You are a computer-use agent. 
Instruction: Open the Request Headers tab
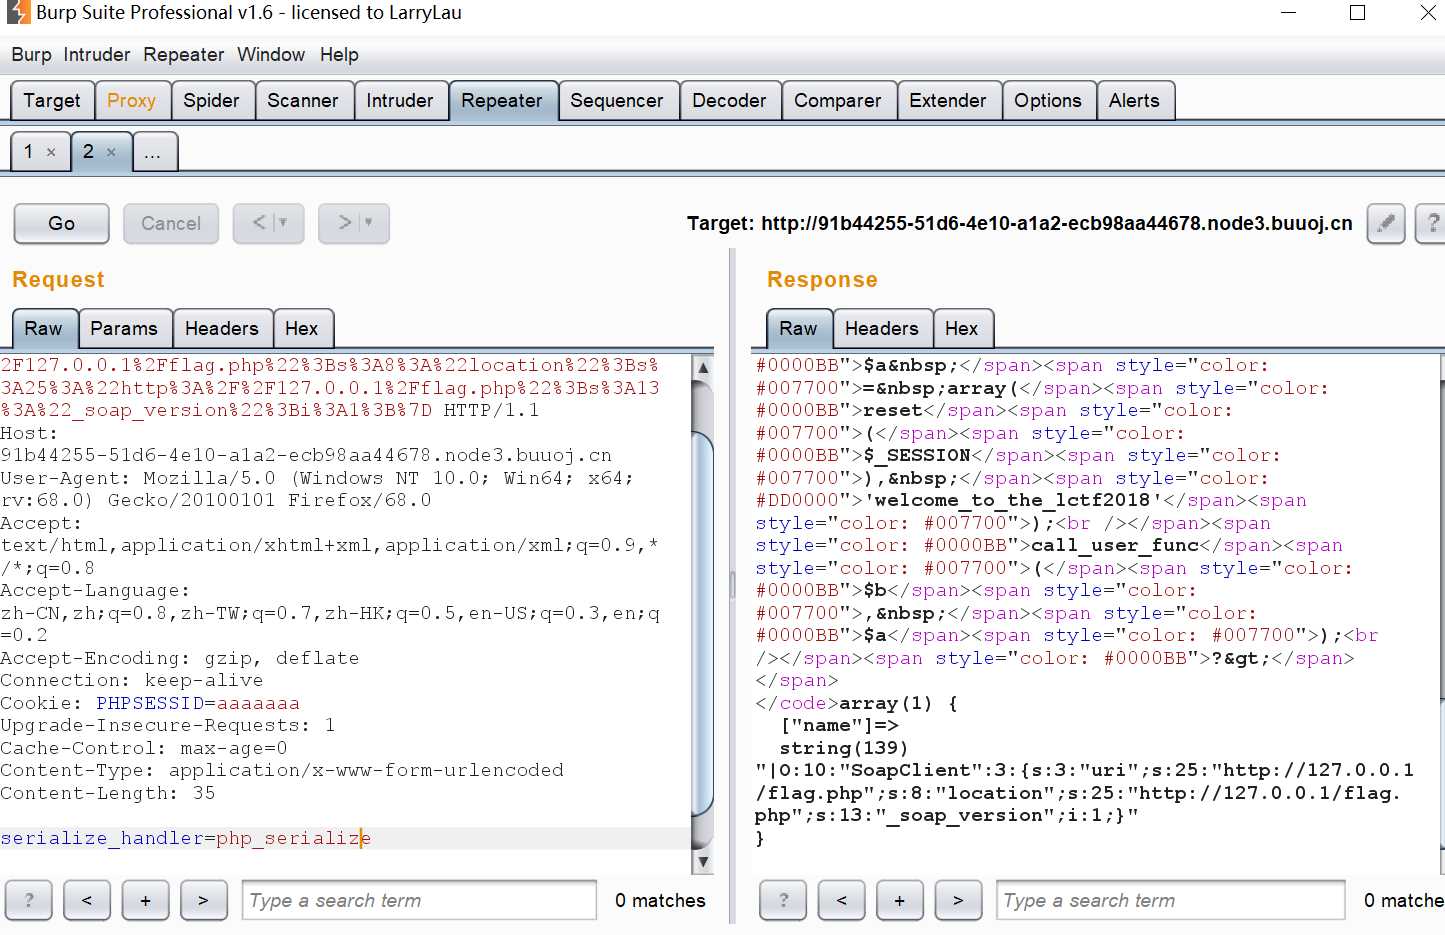point(221,329)
